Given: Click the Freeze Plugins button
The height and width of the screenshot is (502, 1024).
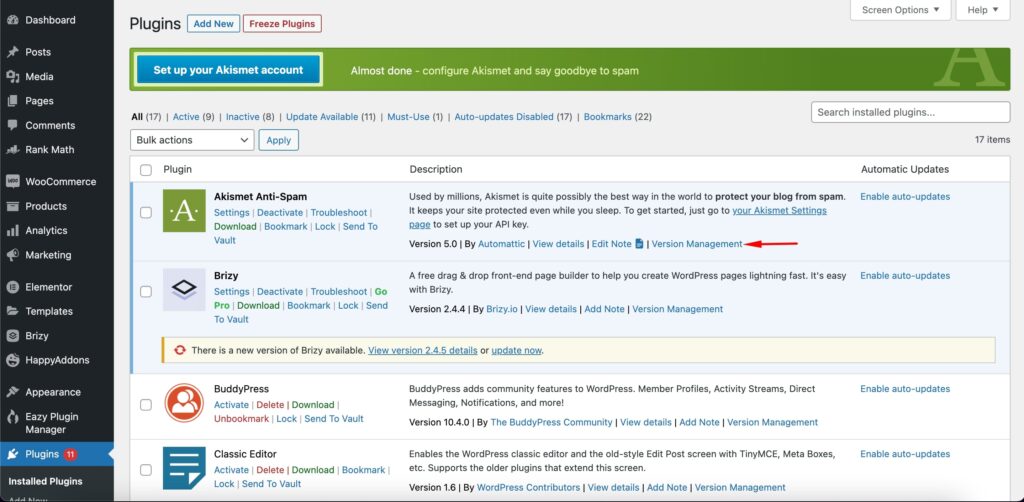Looking at the screenshot, I should point(282,24).
